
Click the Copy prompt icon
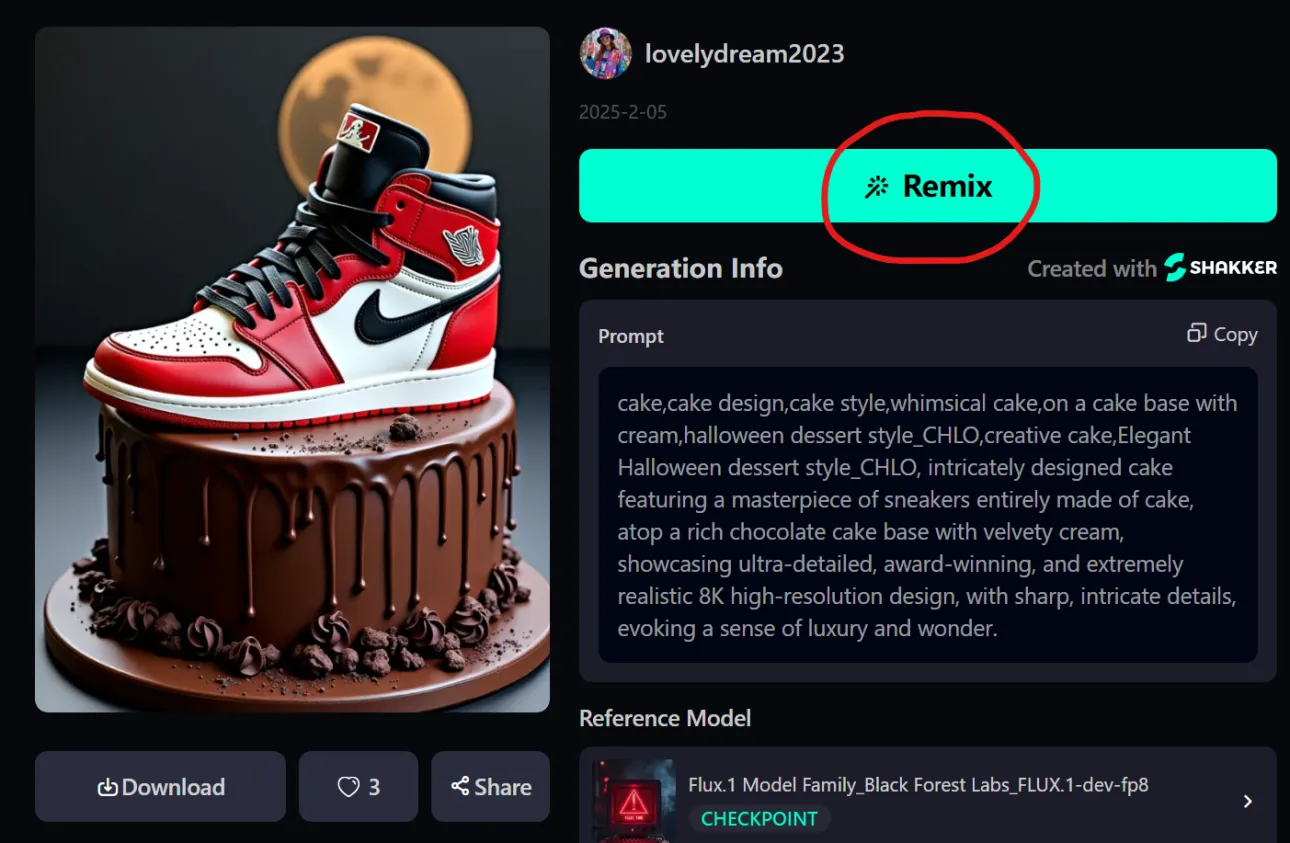[x=1196, y=333]
